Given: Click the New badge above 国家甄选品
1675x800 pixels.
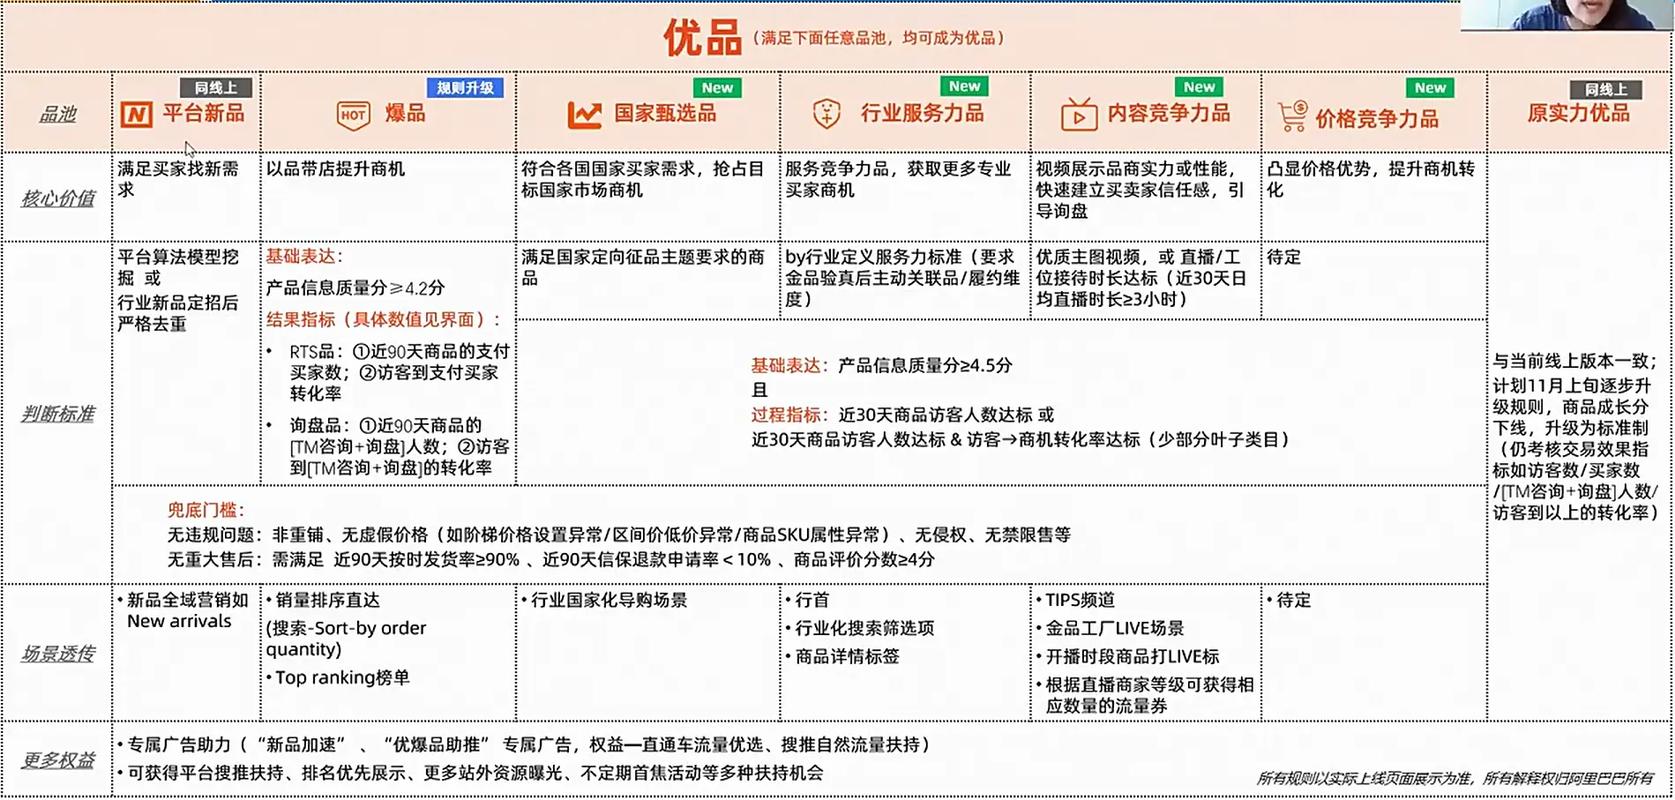Looking at the screenshot, I should tap(717, 88).
